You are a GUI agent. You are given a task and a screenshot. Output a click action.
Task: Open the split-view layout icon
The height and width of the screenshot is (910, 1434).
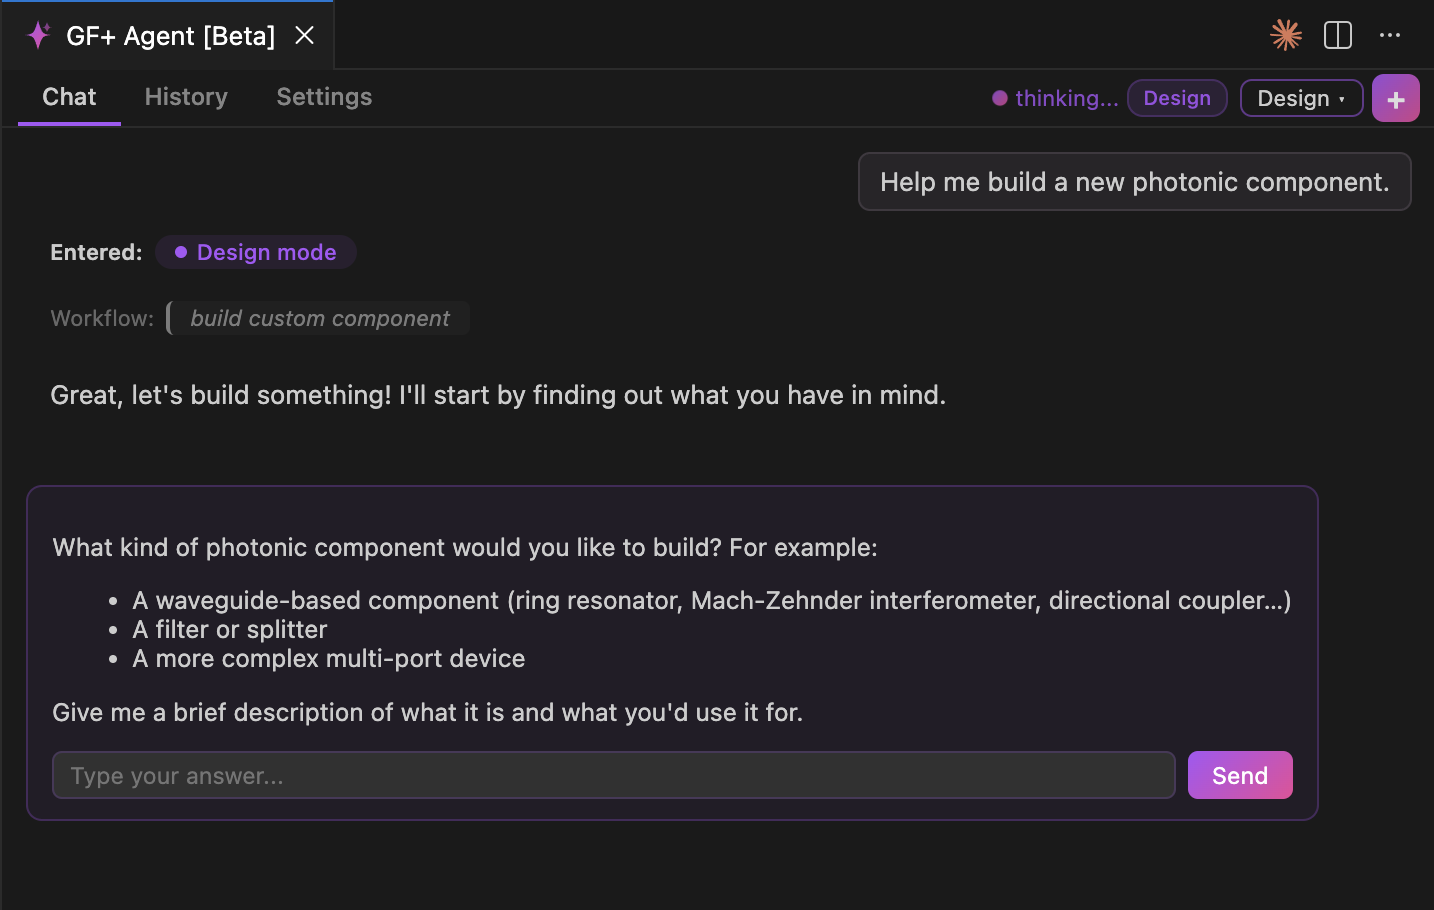coord(1337,35)
